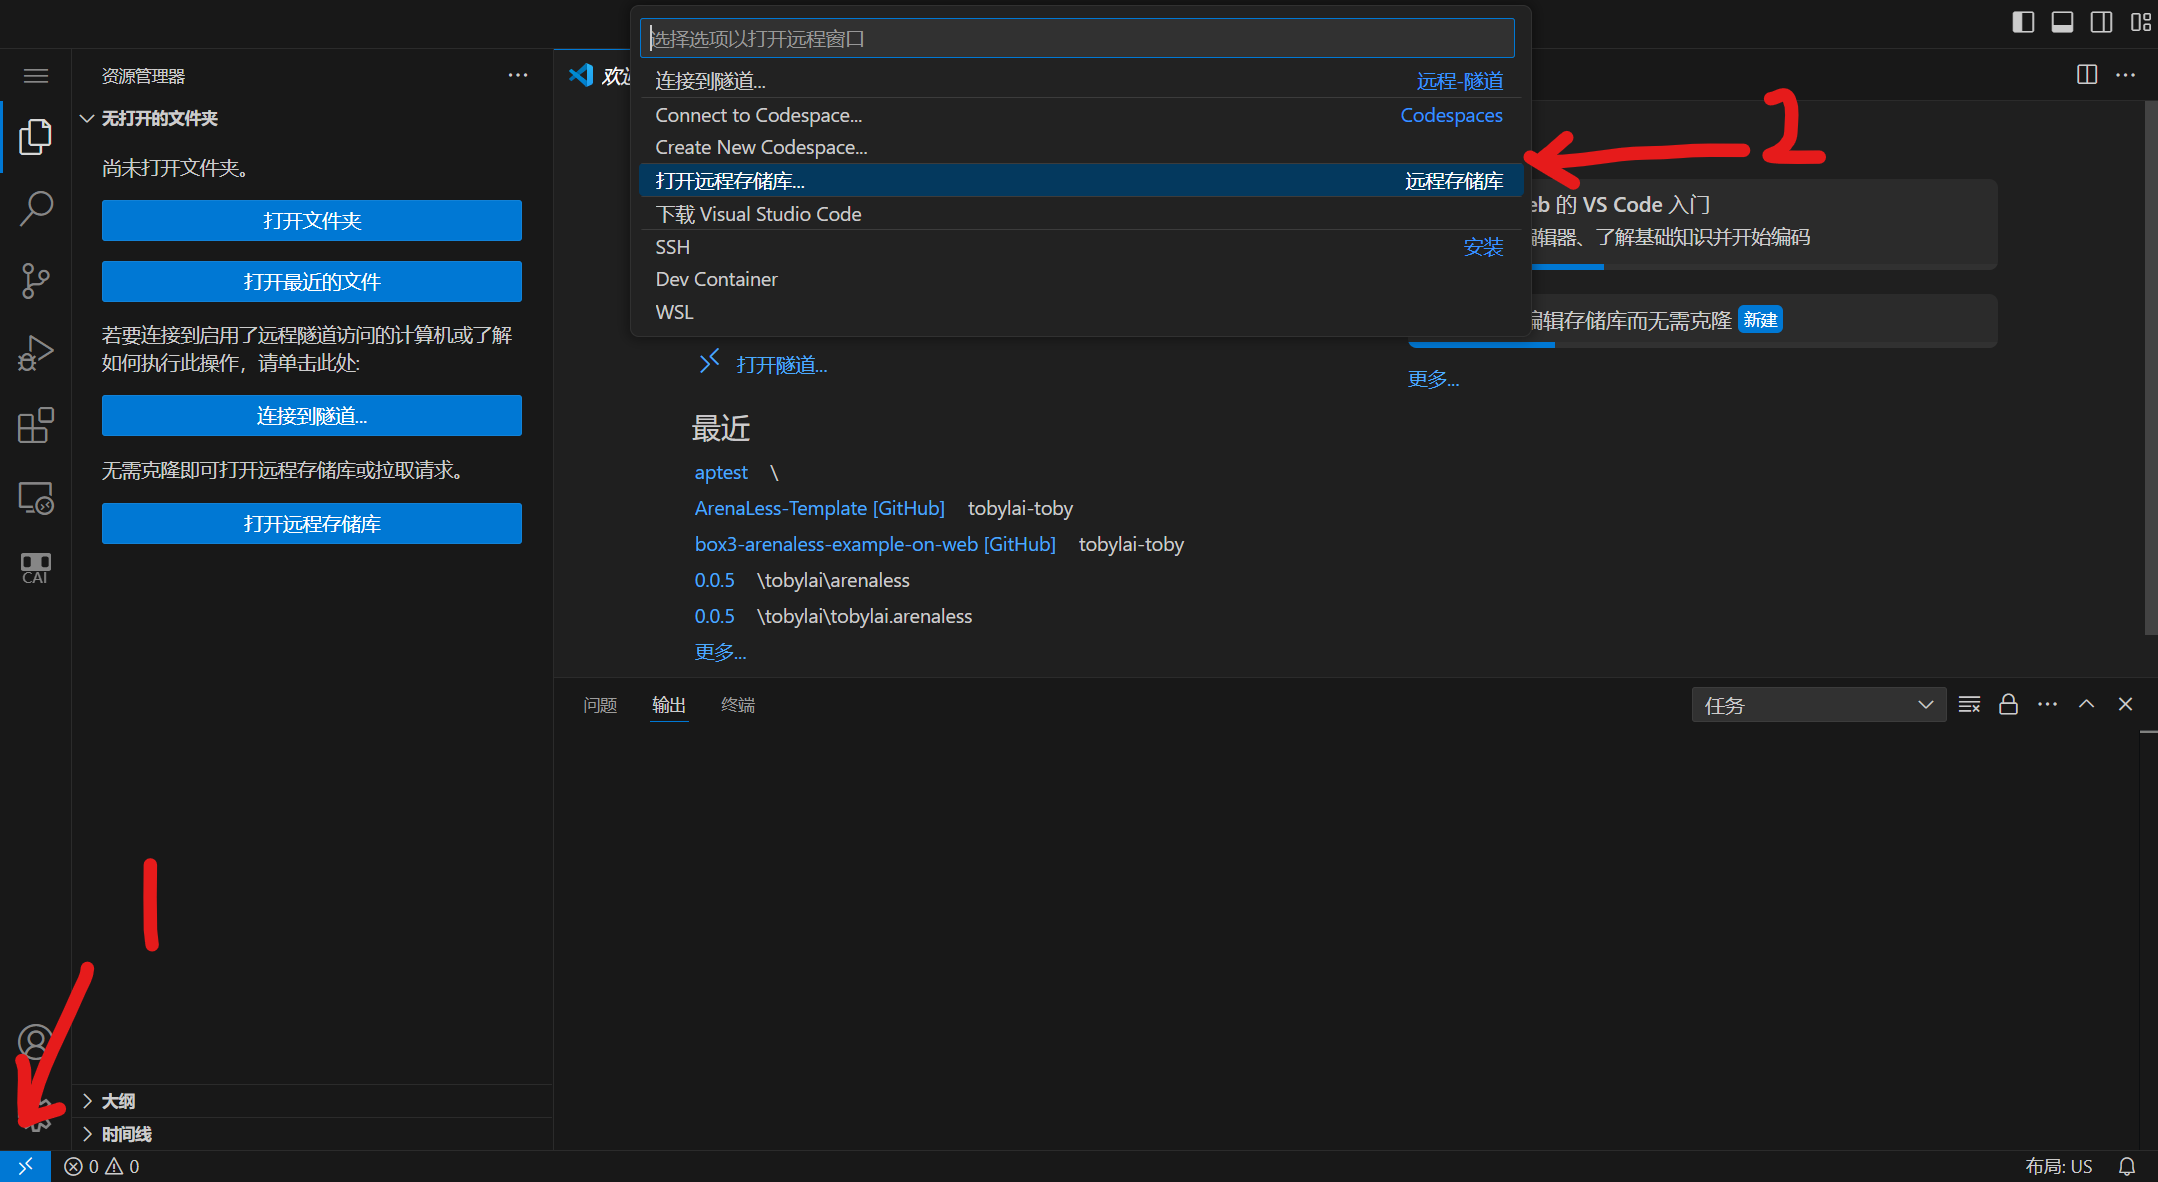
Task: Open the Search view in activity bar
Action: (36, 209)
